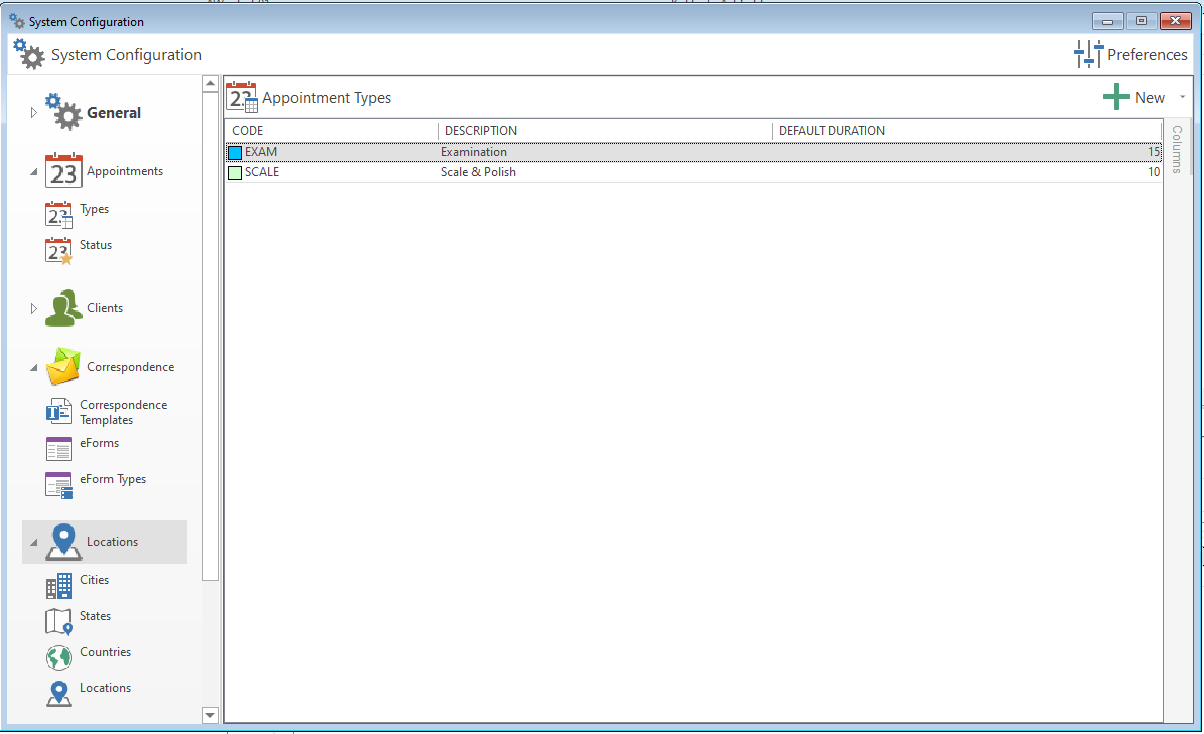Select the Locations pin sub-item icon

click(59, 693)
